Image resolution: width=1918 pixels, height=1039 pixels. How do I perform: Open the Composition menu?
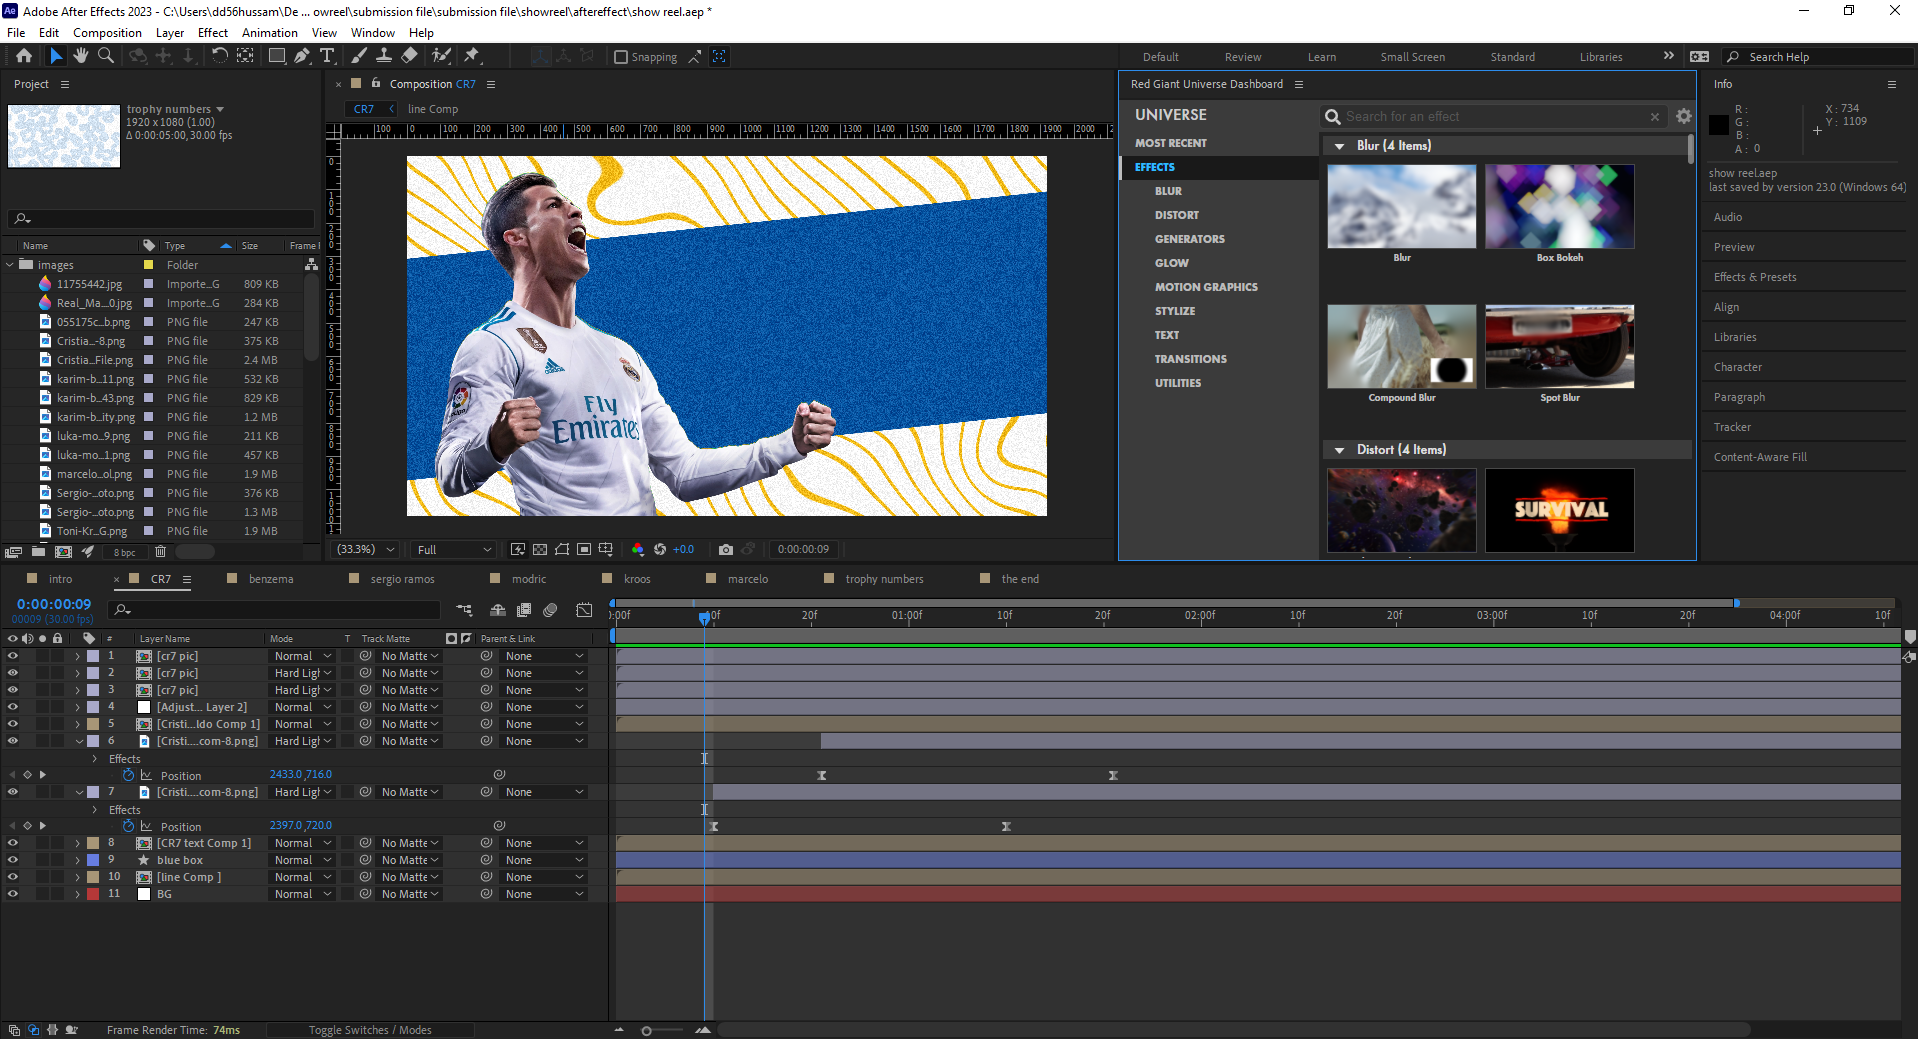107,33
